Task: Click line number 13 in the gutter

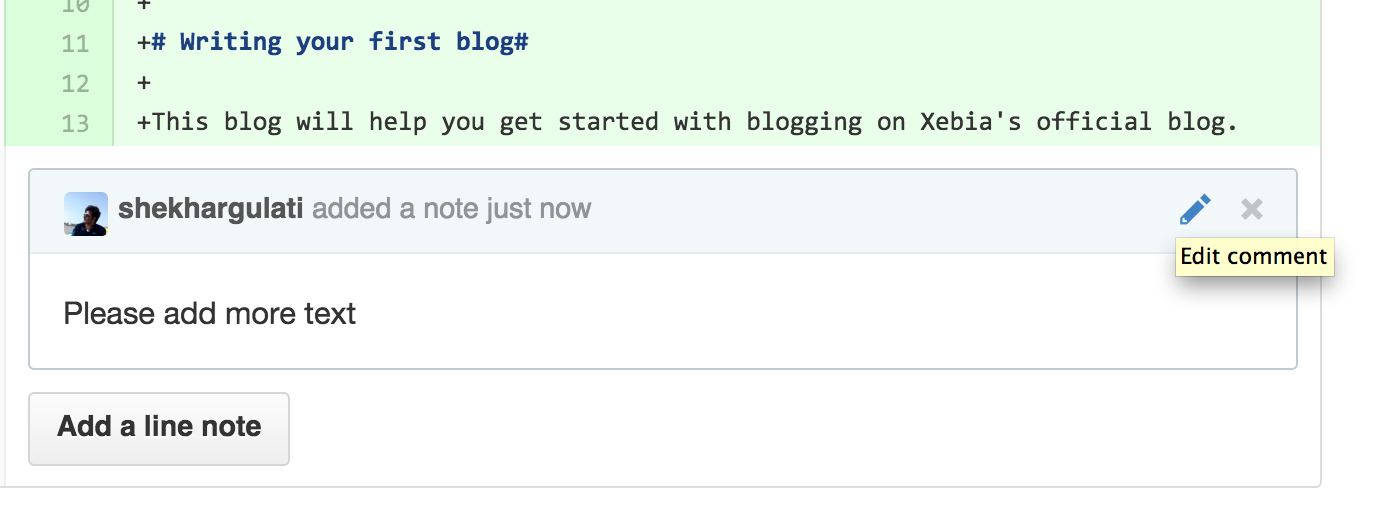Action: pyautogui.click(x=75, y=124)
